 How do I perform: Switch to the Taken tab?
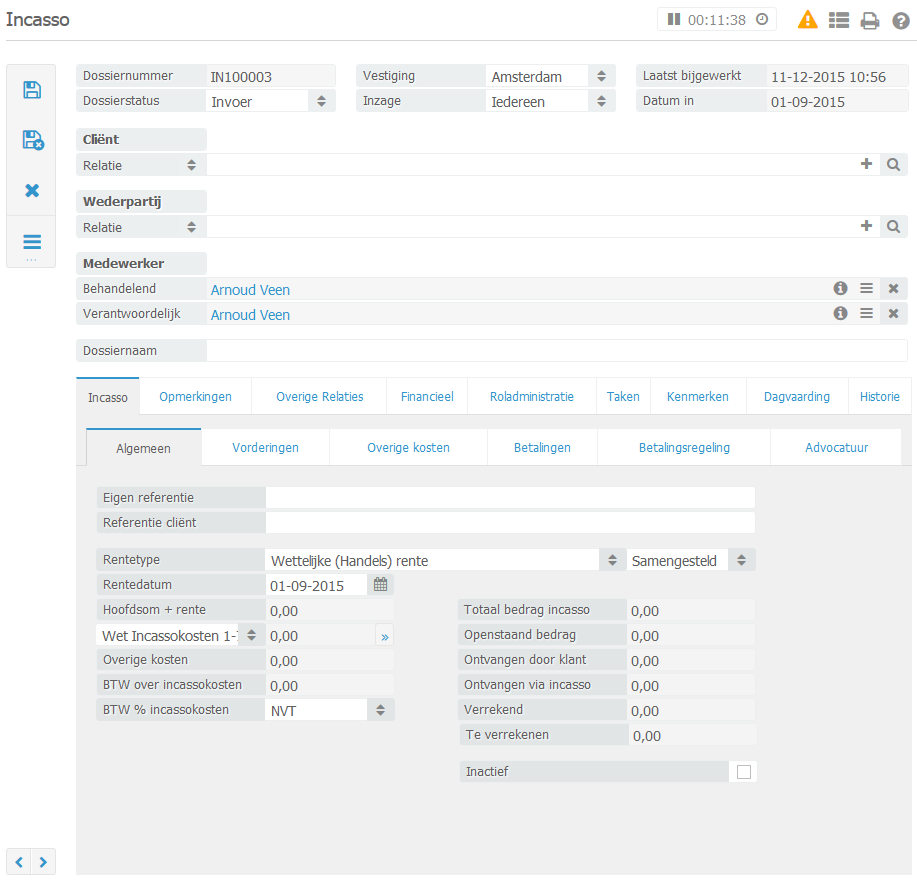pos(623,397)
